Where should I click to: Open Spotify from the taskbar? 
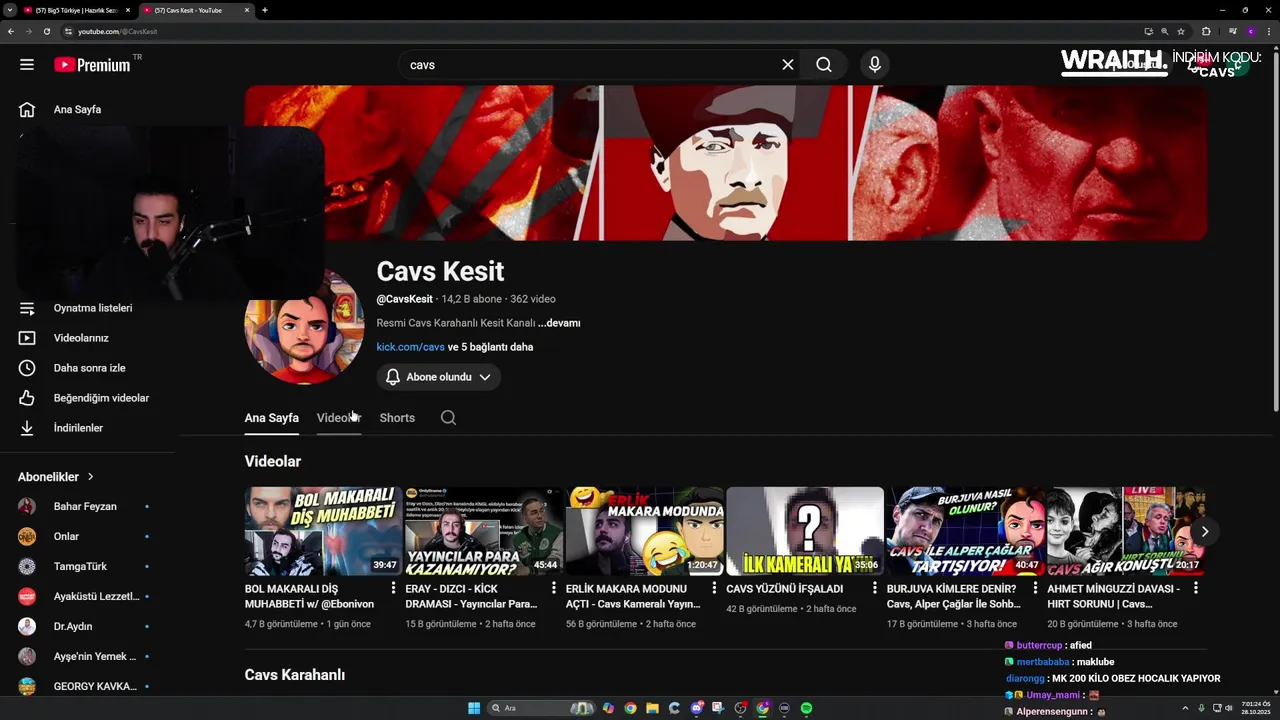806,708
